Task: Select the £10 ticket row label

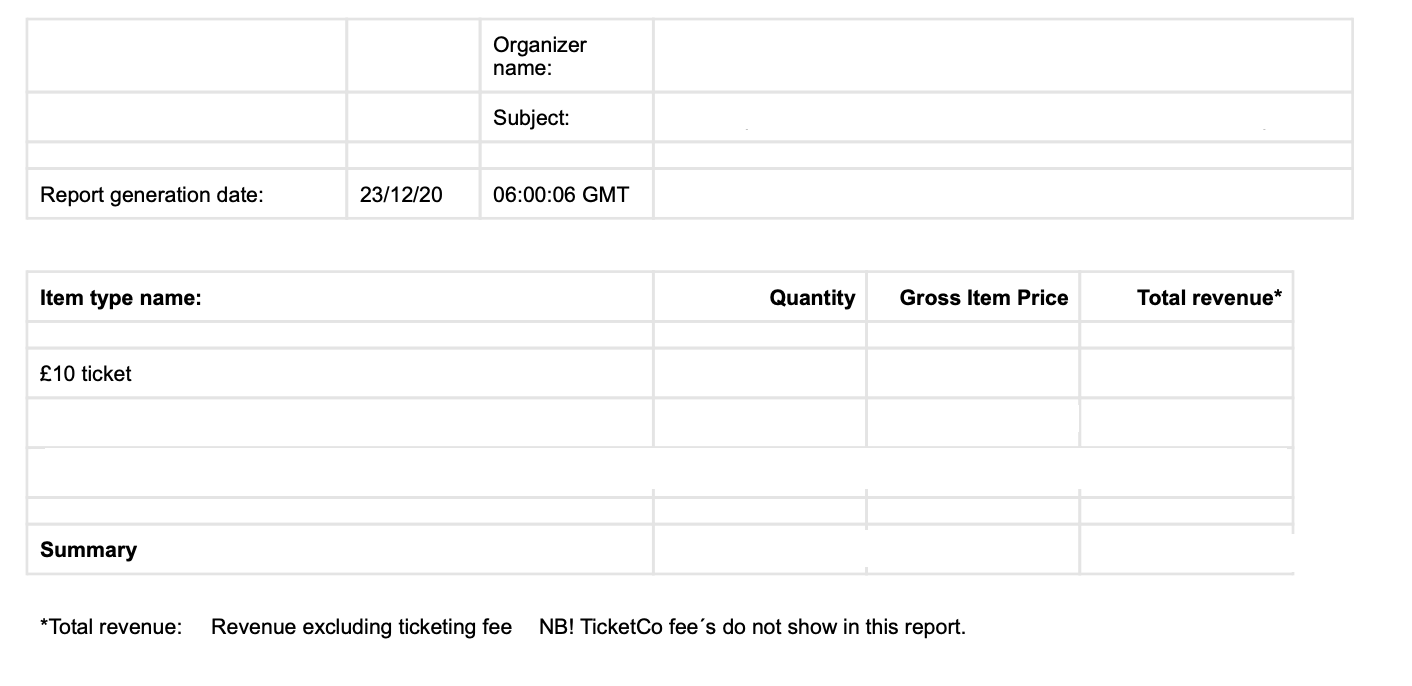Action: pos(340,373)
